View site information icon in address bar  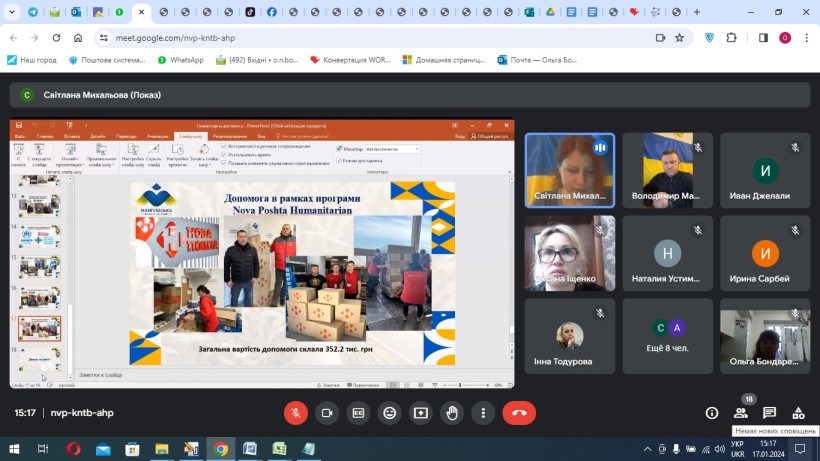click(x=104, y=38)
